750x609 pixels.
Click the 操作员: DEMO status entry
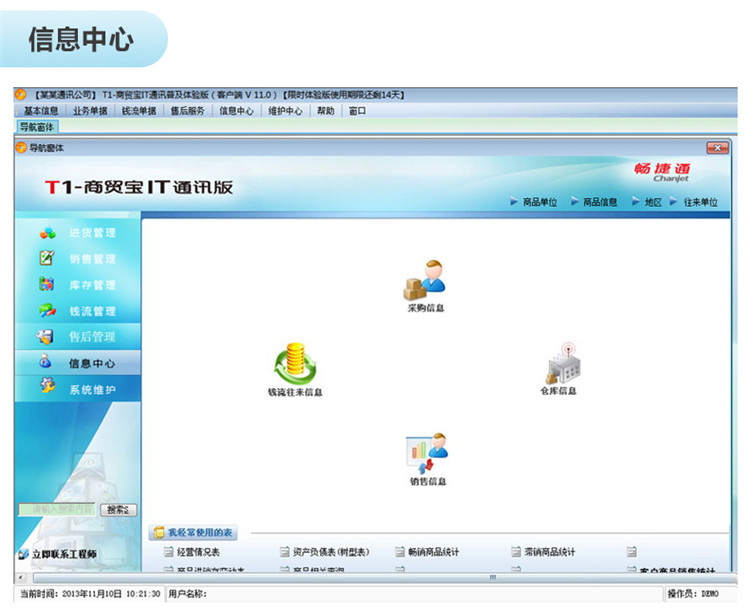tap(693, 594)
